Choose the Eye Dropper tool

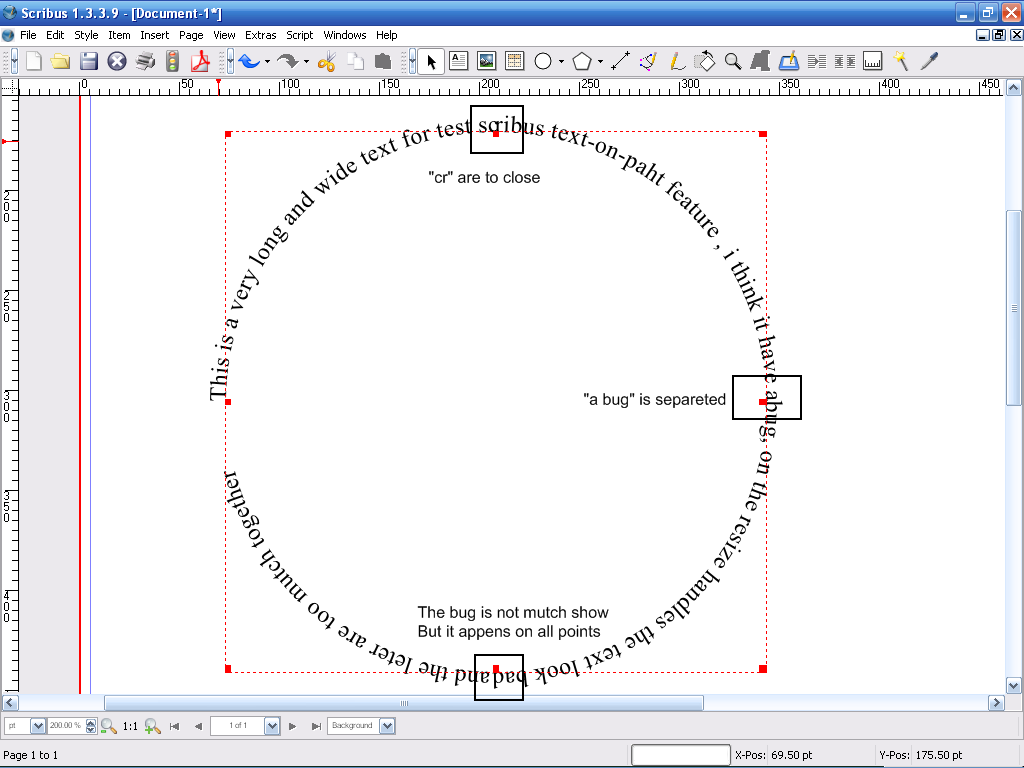point(929,61)
